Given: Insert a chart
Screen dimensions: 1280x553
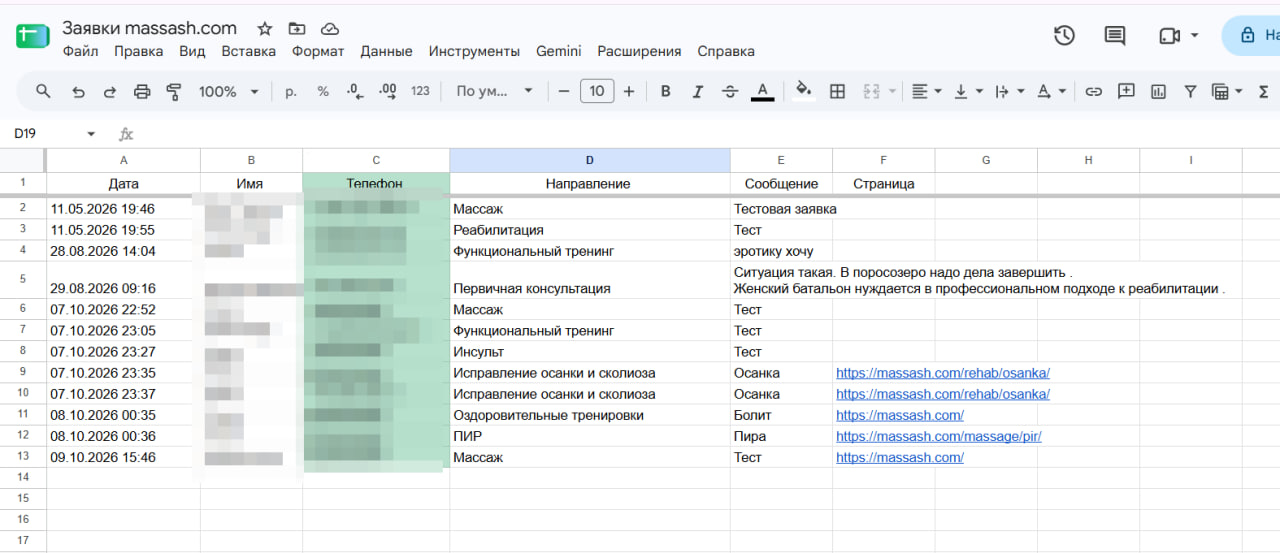Looking at the screenshot, I should (1158, 91).
